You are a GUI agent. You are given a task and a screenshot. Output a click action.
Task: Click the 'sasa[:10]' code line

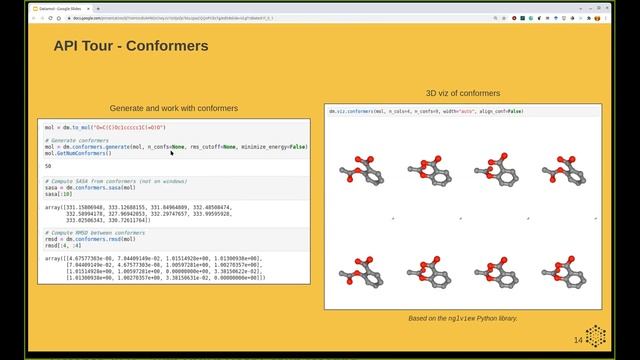[x=58, y=194]
